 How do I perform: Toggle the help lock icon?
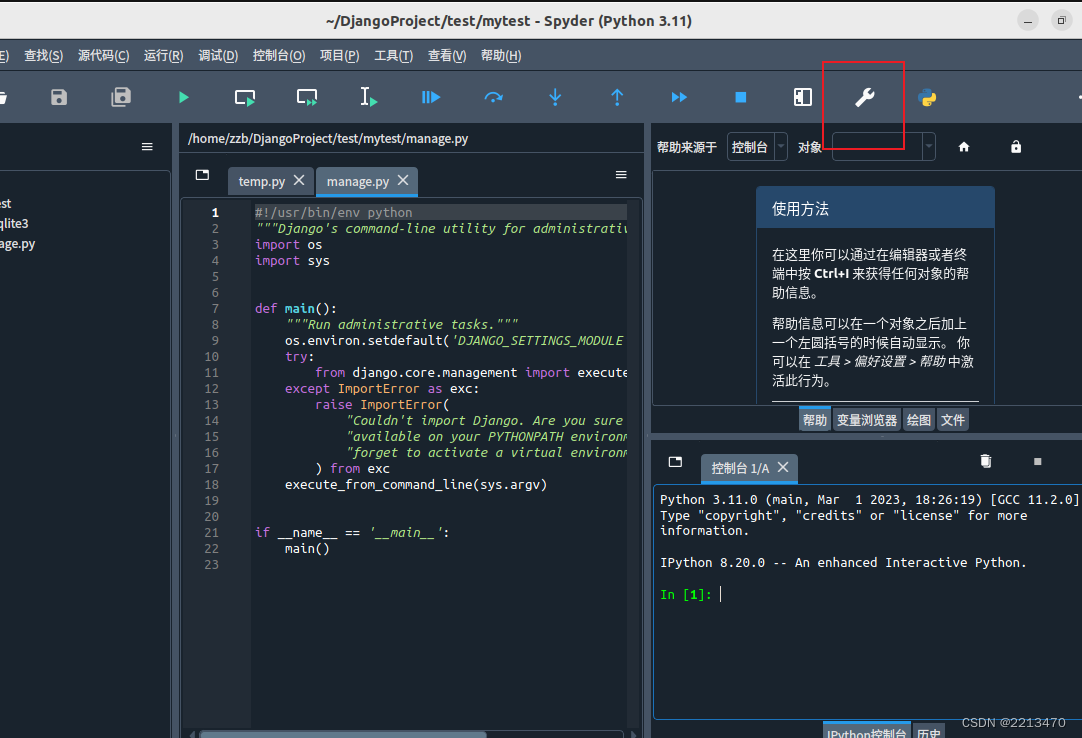click(x=1016, y=146)
